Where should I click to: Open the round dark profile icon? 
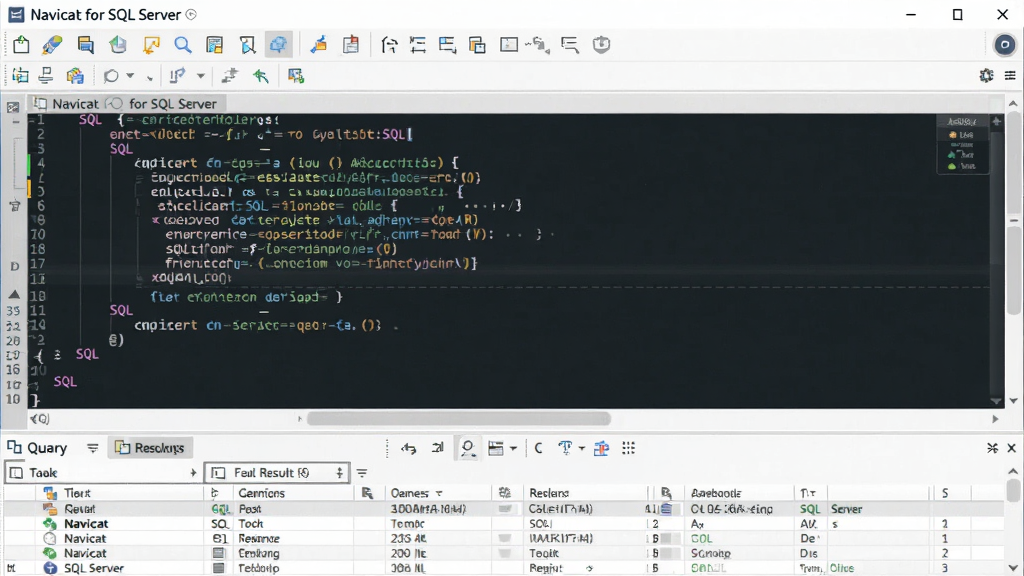1004,44
